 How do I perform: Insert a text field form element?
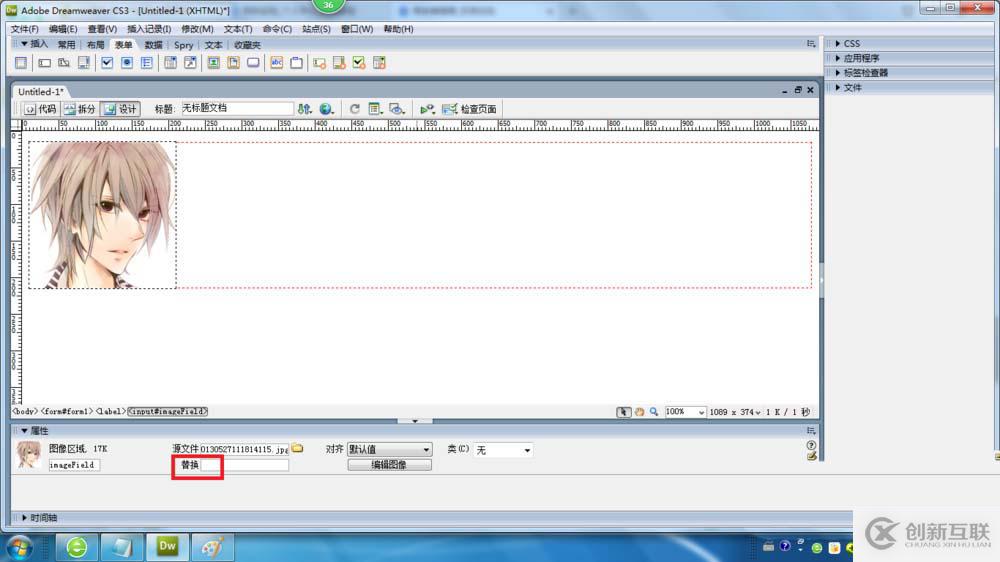click(44, 63)
